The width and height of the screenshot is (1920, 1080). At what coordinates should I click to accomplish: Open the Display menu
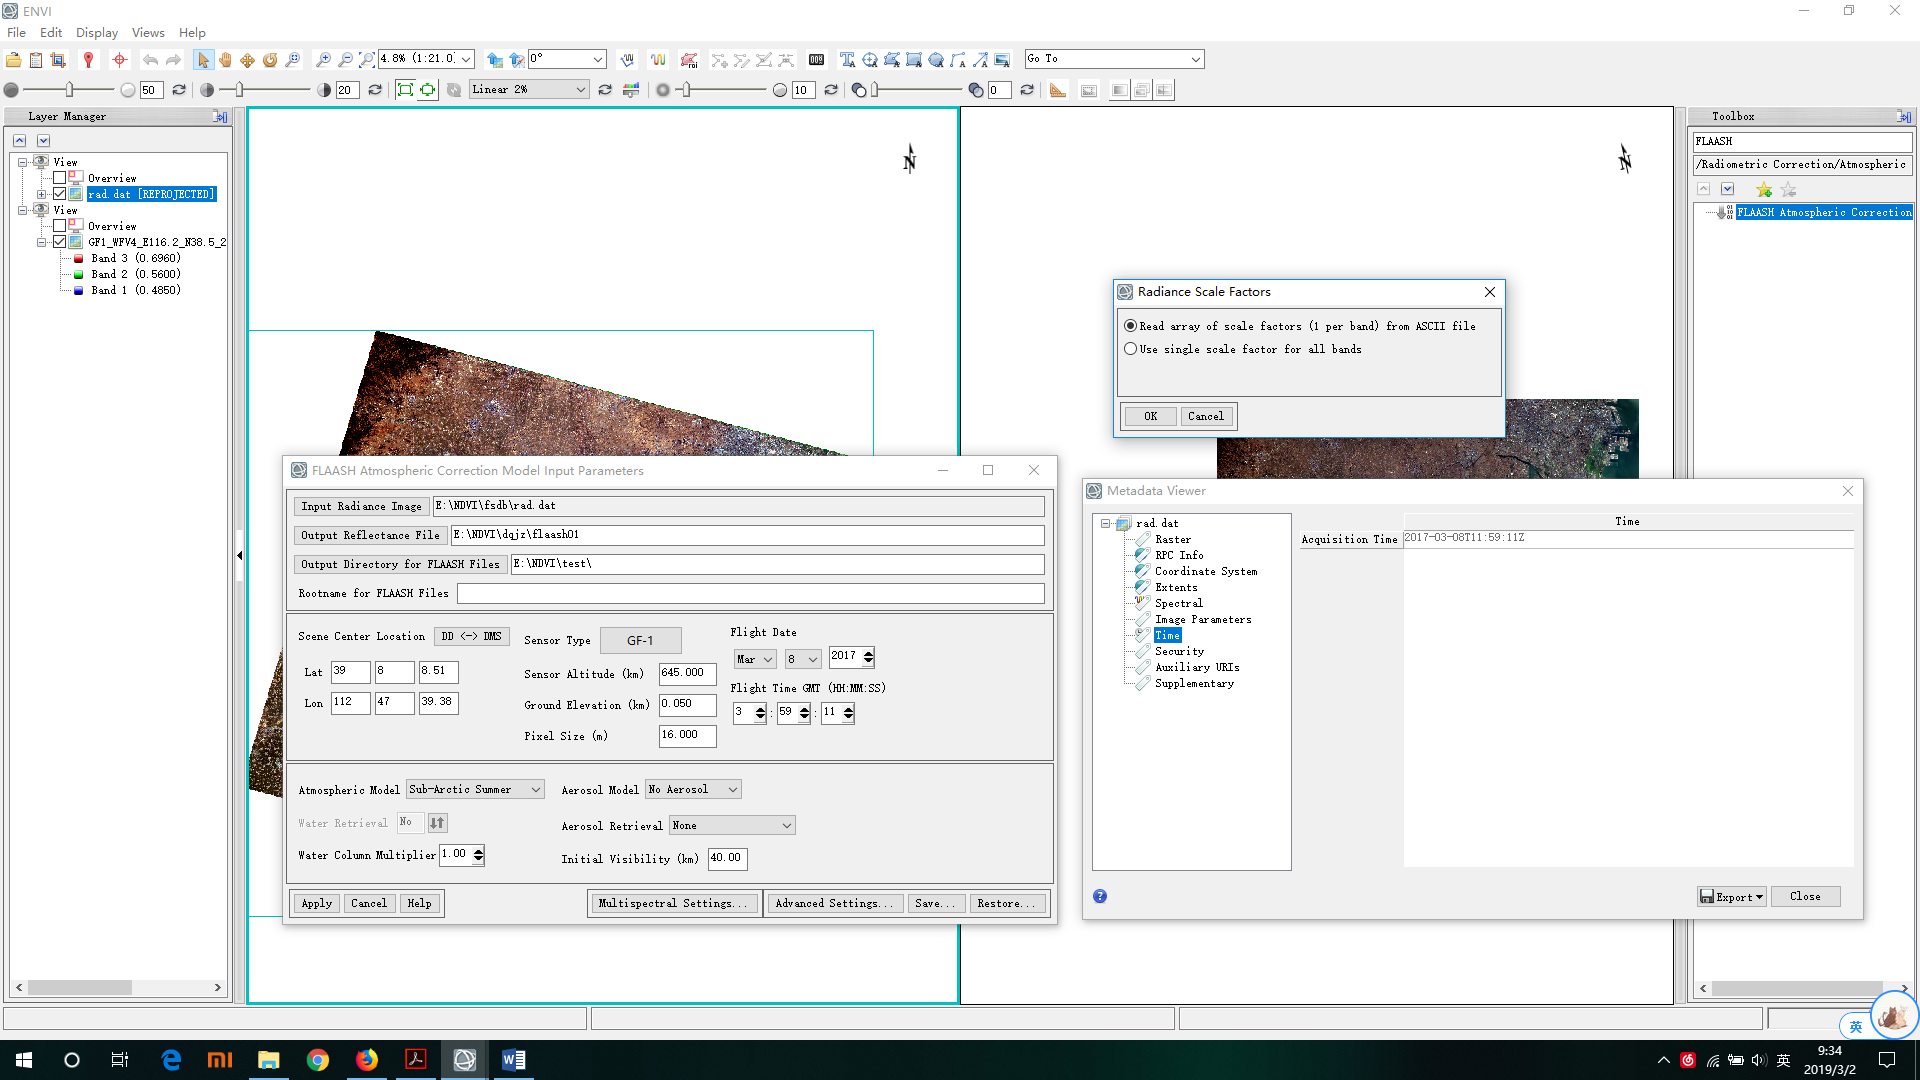coord(96,33)
